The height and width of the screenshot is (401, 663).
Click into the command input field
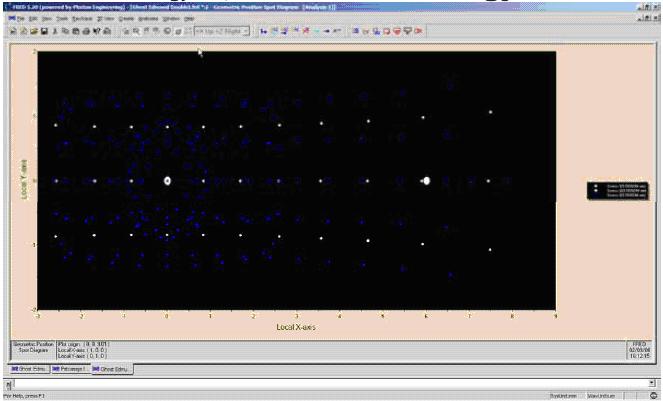point(330,384)
